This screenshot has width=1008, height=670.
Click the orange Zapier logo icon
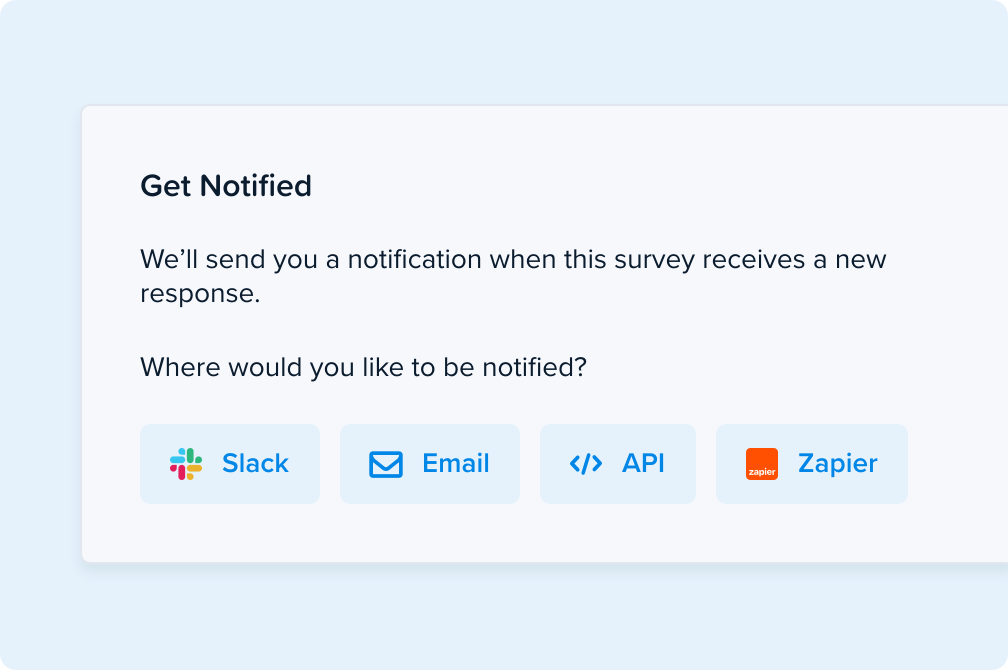[x=762, y=464]
